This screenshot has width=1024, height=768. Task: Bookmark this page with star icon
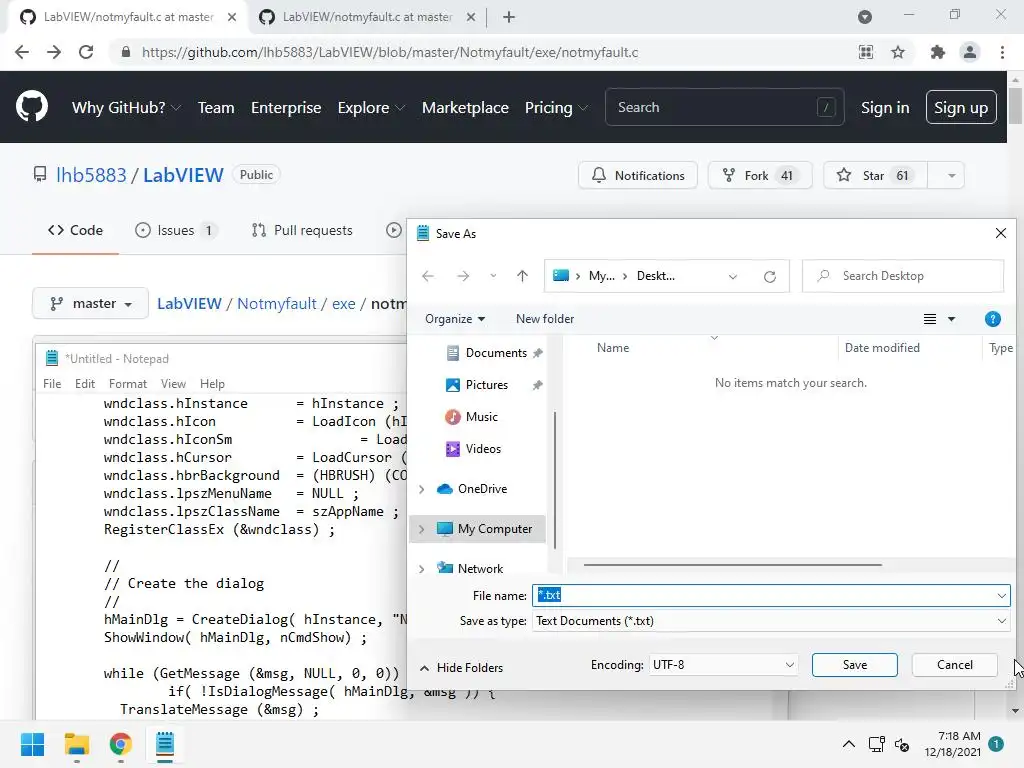(898, 52)
